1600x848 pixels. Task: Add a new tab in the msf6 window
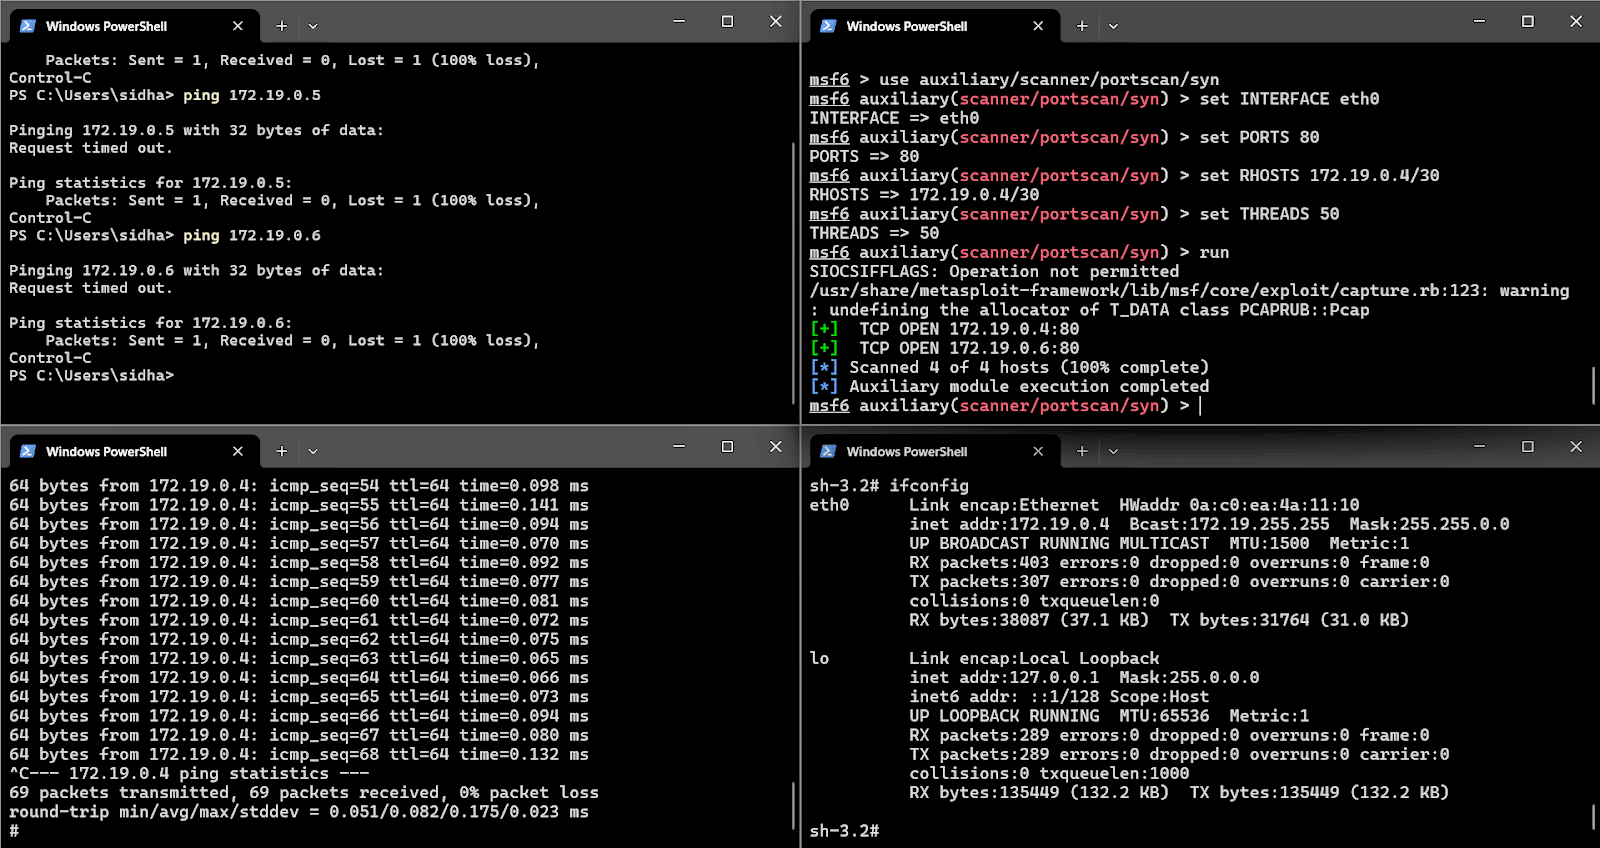point(1082,26)
